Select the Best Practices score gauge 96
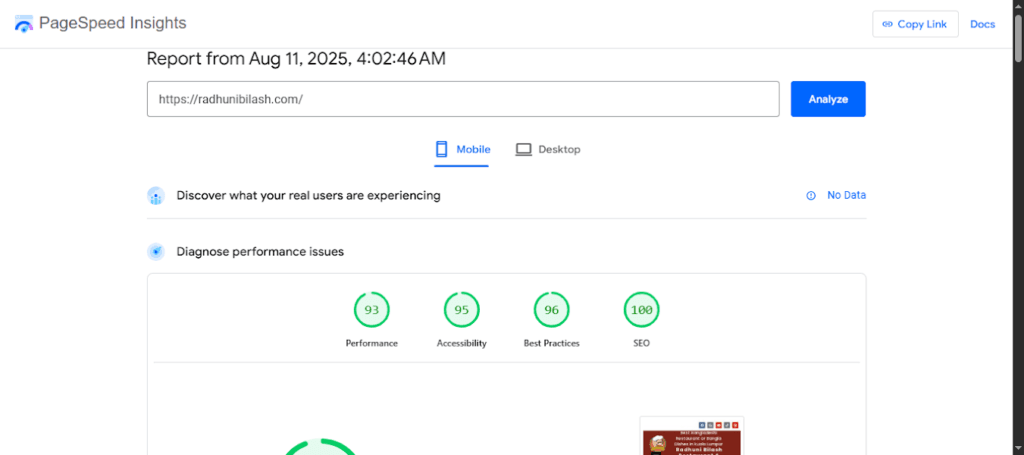 tap(552, 310)
